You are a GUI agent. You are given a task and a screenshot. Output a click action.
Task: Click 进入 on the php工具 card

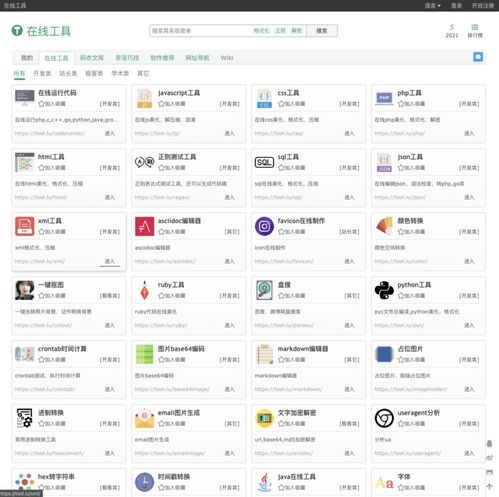[469, 133]
